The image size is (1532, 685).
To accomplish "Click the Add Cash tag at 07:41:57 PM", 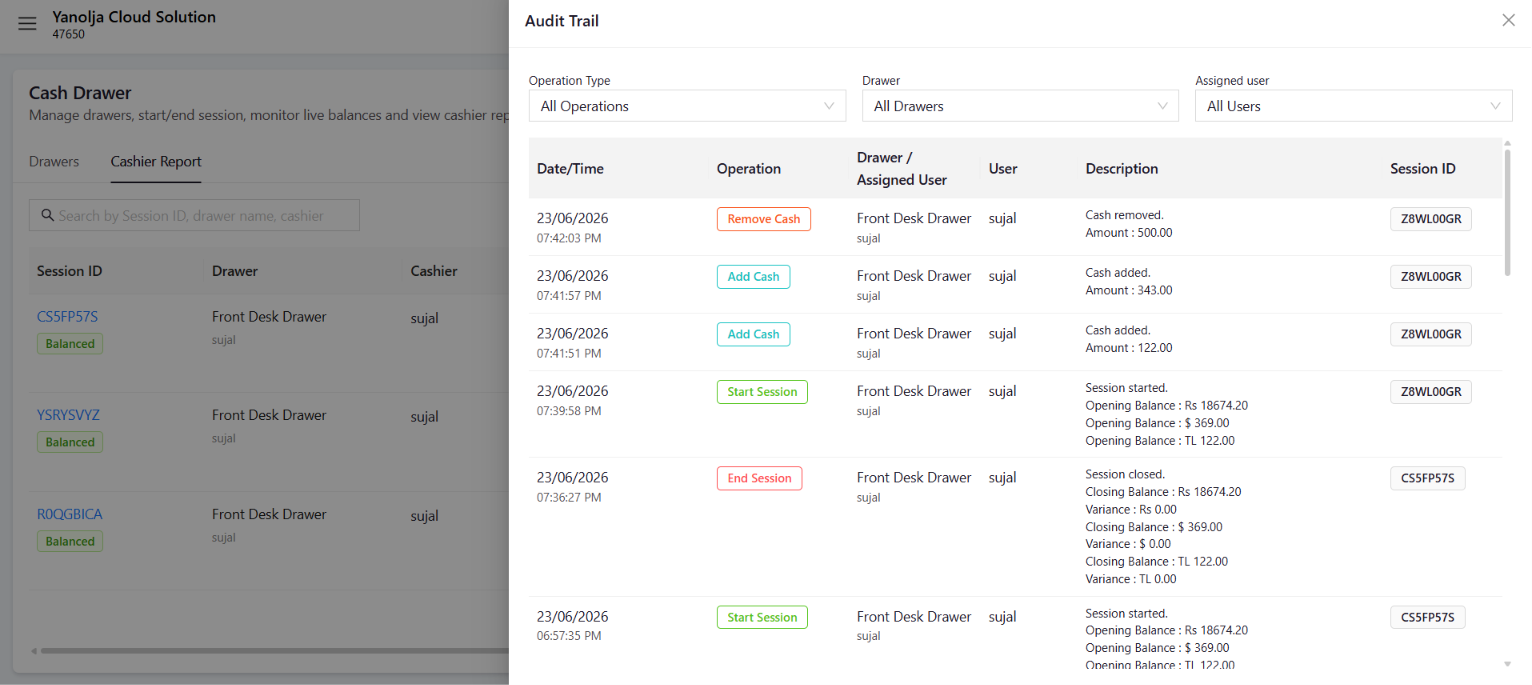I will [x=753, y=277].
